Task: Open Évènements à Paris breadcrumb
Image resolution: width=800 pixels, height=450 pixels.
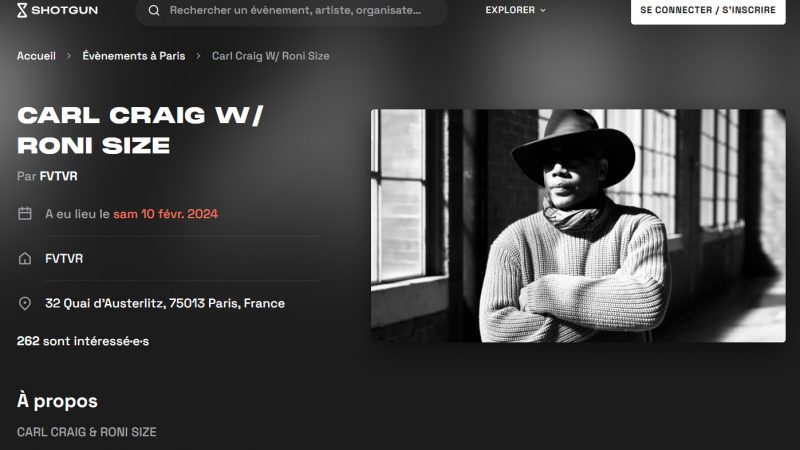Action: tap(134, 56)
